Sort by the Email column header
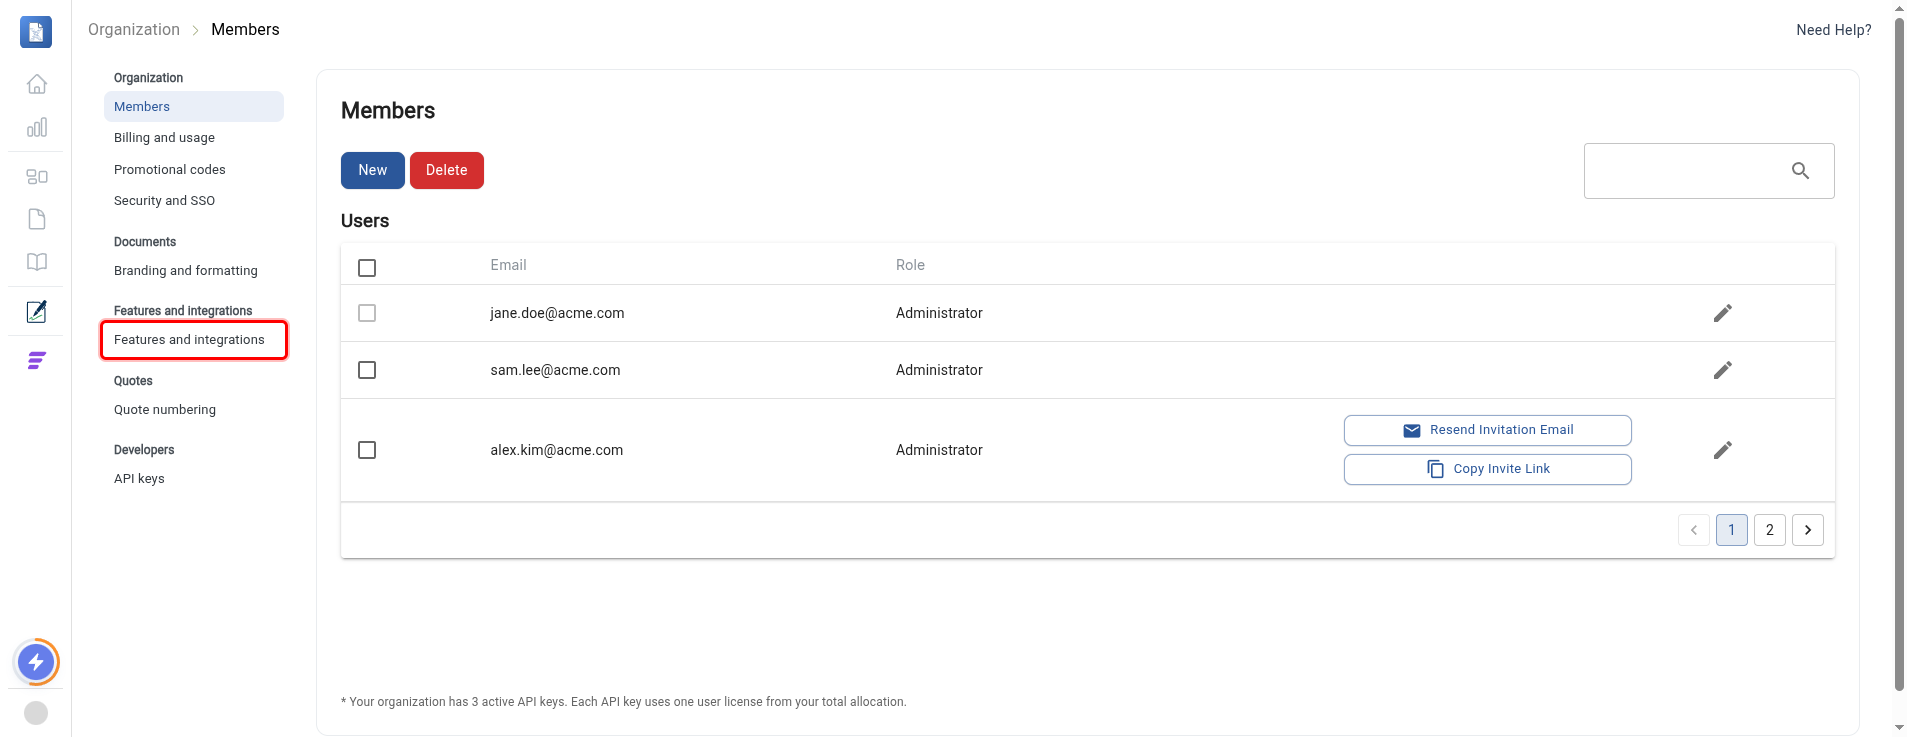Viewport: 1907px width, 737px height. (x=508, y=265)
